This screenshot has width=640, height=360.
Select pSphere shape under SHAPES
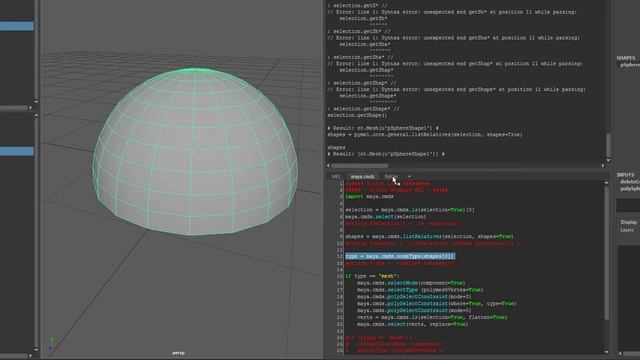click(630, 65)
